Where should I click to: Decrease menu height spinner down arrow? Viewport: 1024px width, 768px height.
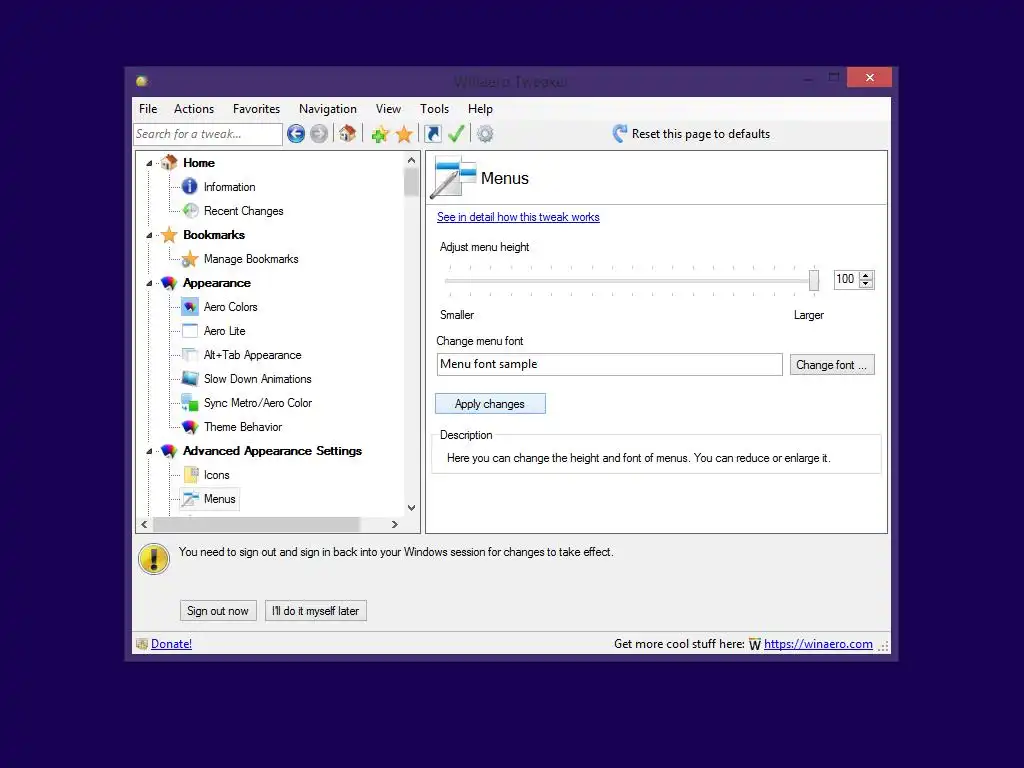866,283
